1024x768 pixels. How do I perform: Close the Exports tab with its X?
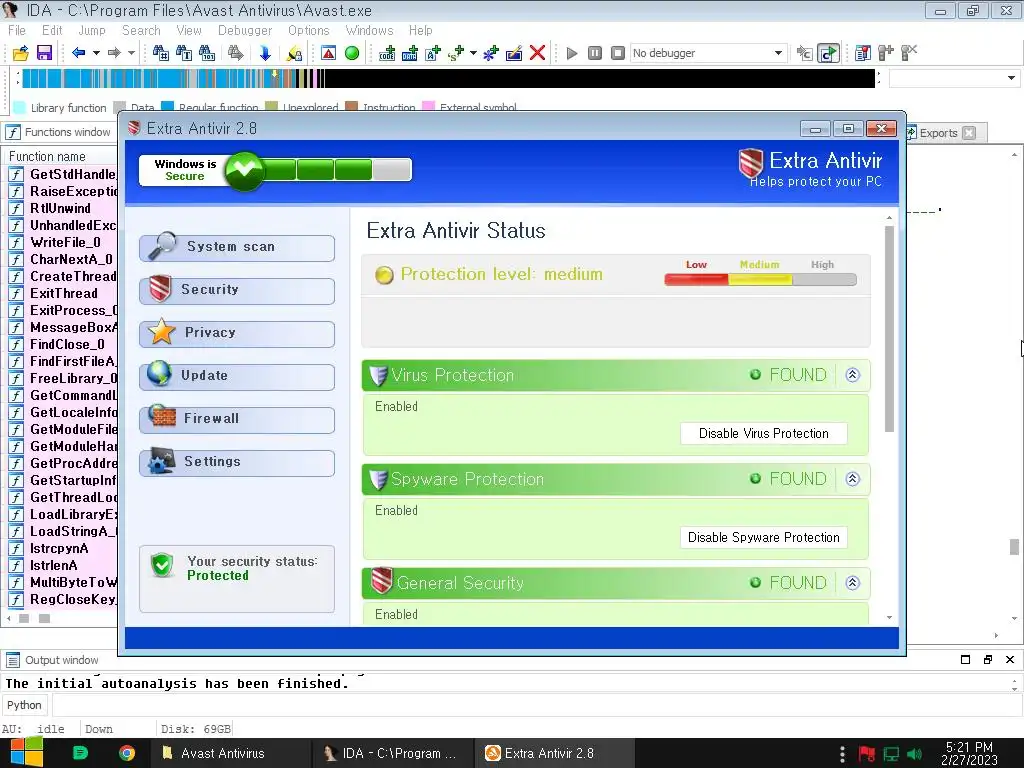[x=969, y=133]
